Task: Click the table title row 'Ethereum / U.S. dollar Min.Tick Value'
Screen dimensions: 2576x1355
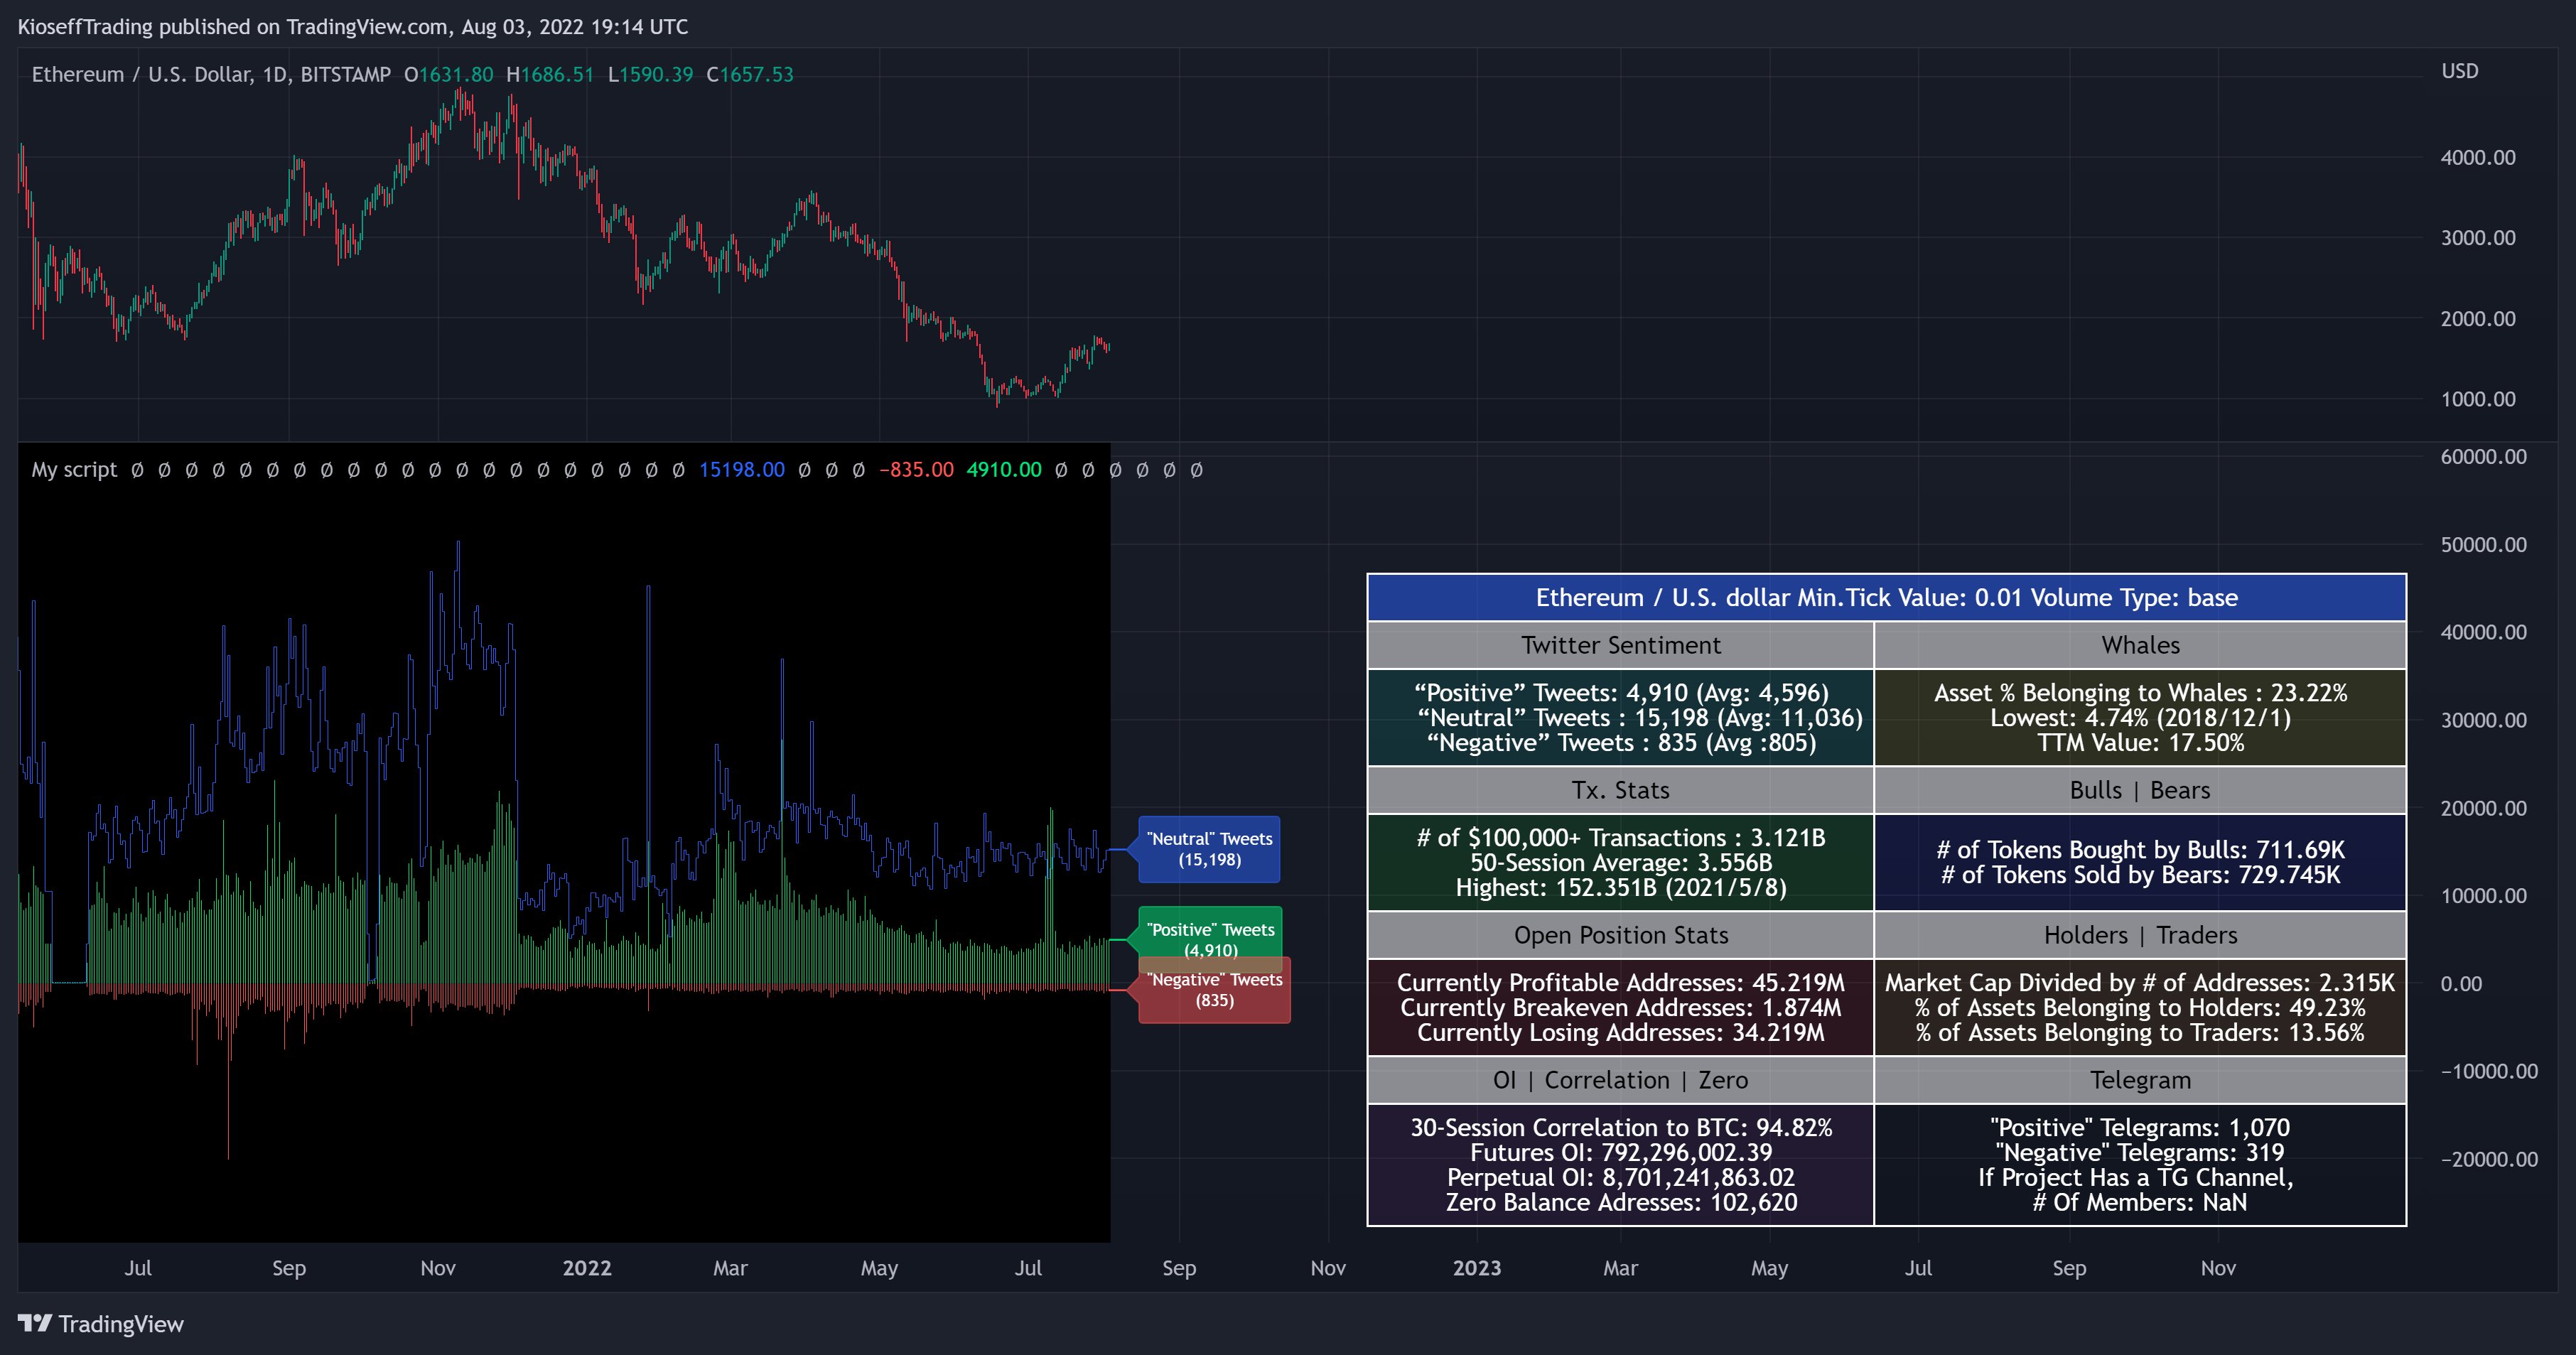Action: coord(1886,598)
